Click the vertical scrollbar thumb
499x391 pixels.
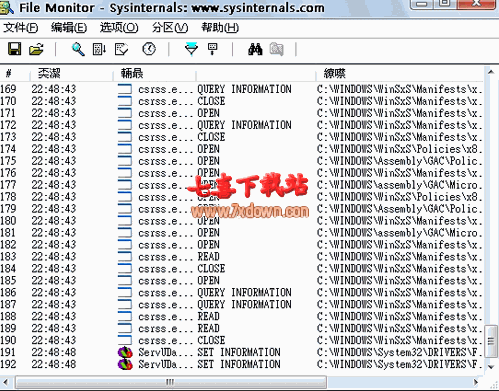(491, 342)
